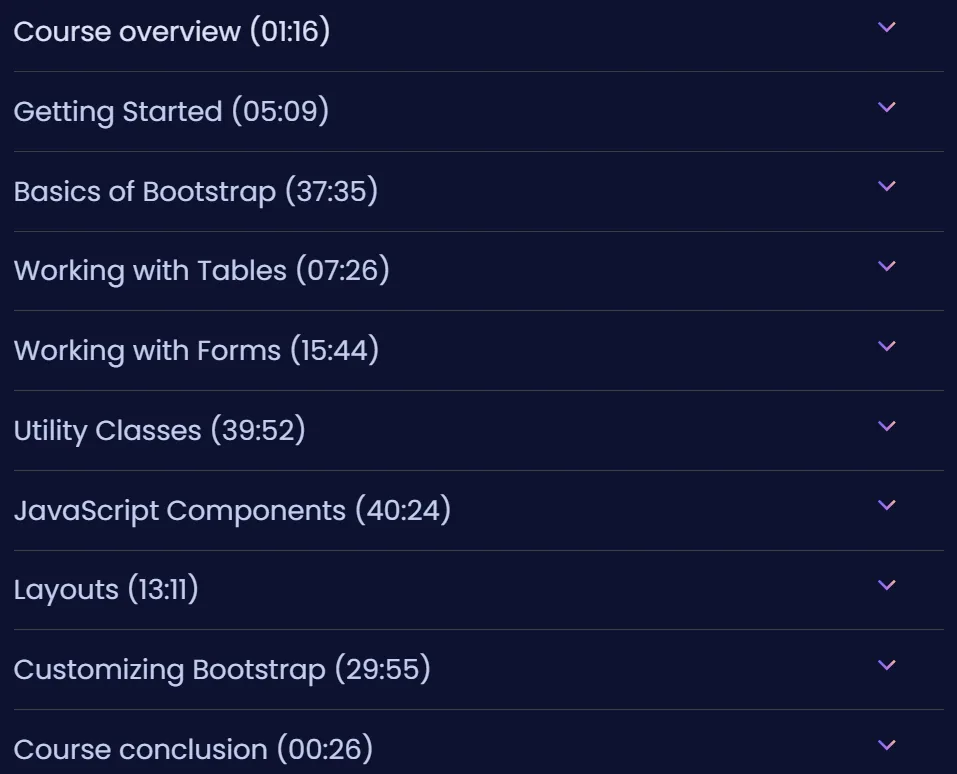This screenshot has width=957, height=774.
Task: Click Customizing Bootstrap (29:55) heading
Action: [x=222, y=669]
